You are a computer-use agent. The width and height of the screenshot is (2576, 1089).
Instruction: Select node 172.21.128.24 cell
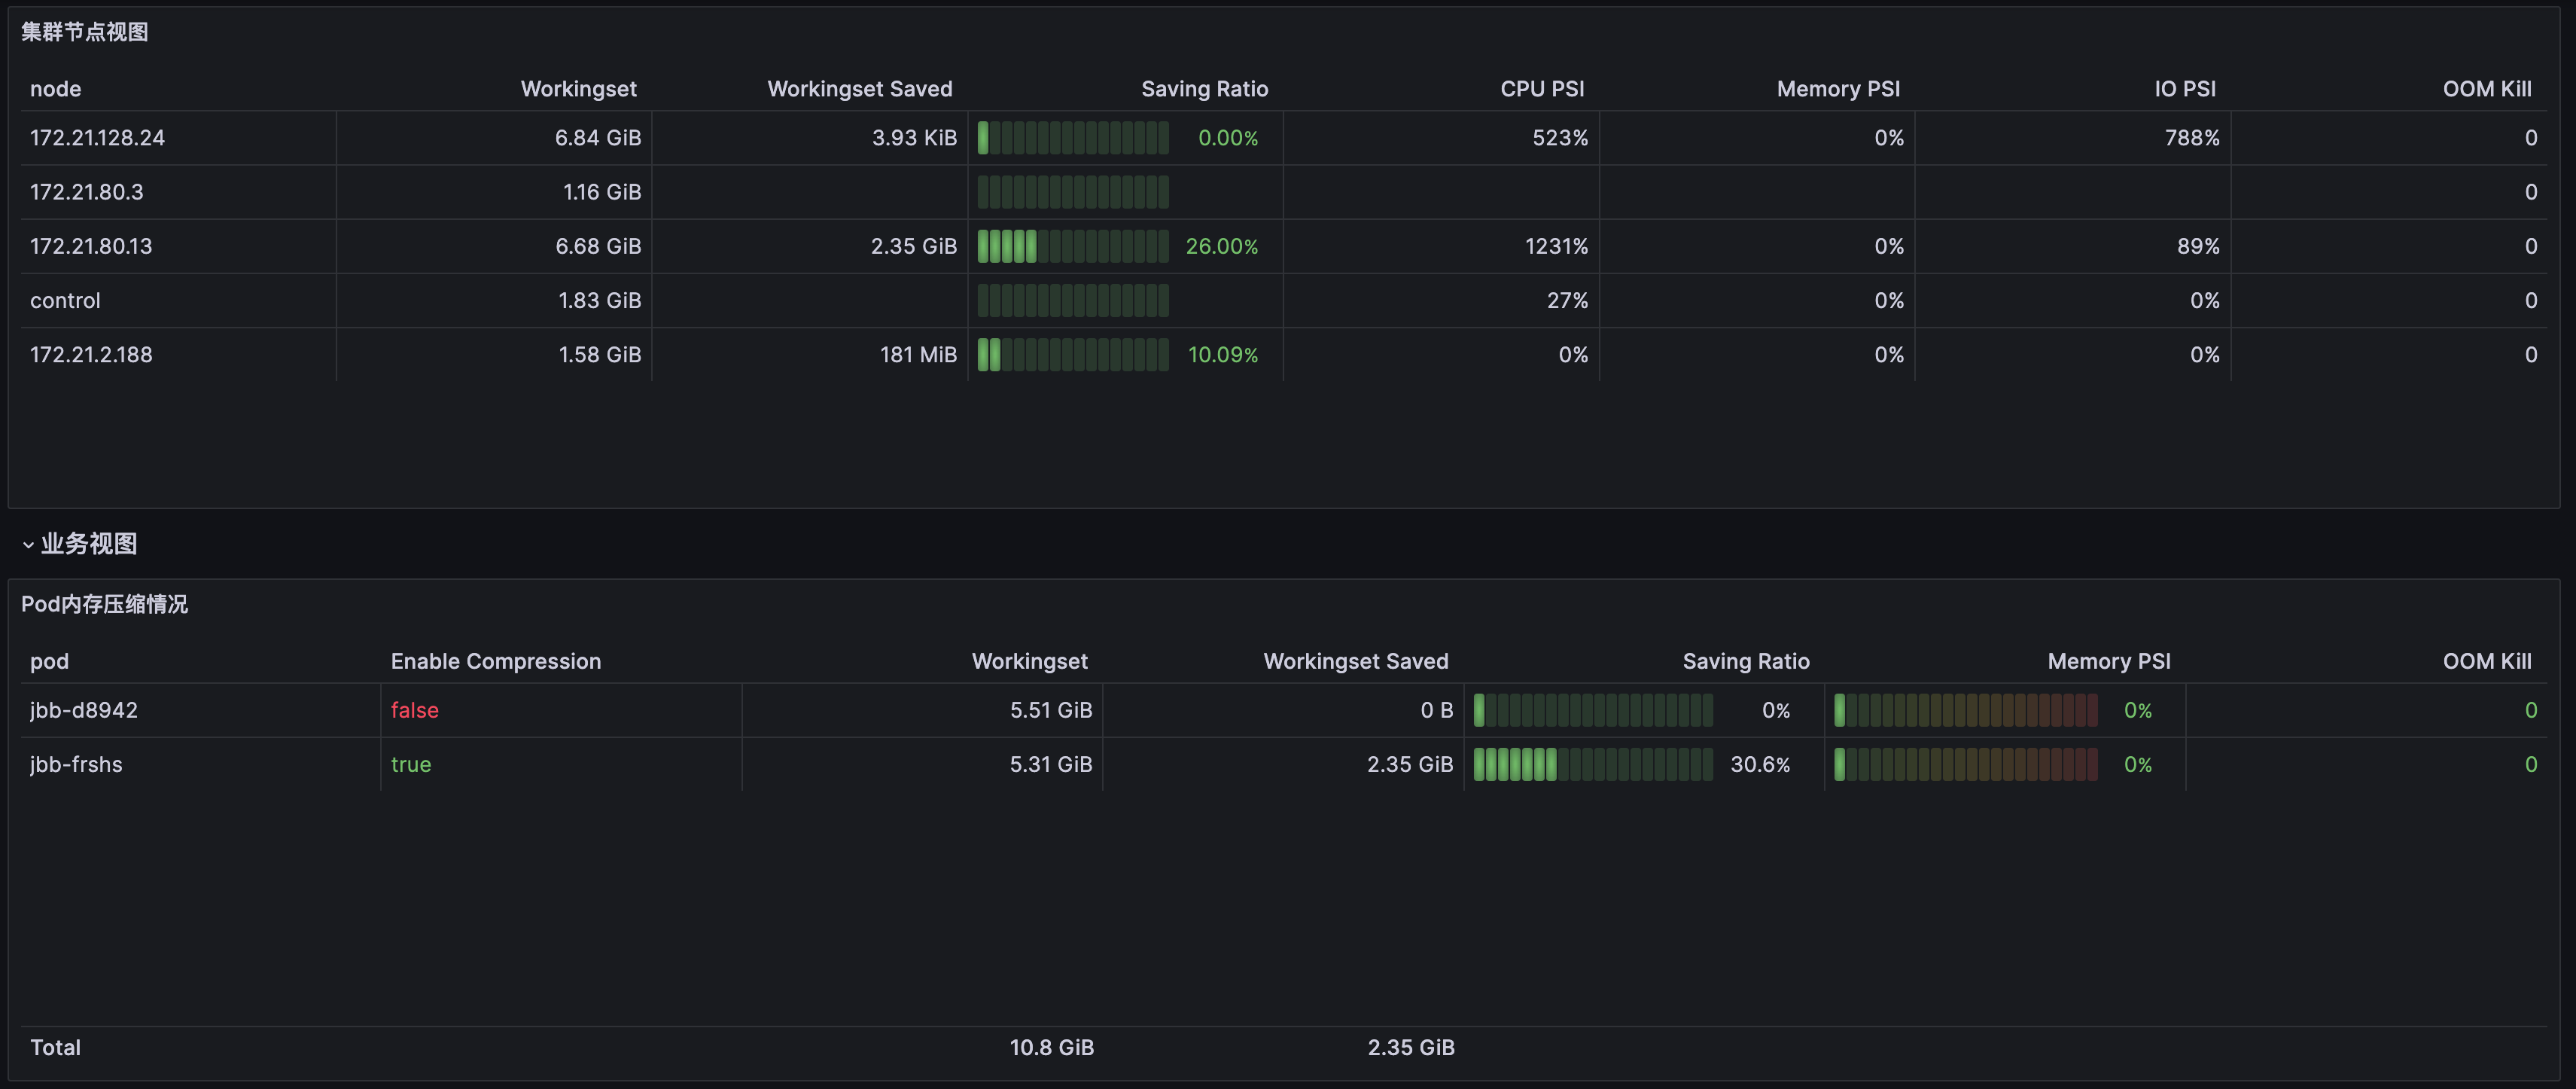pyautogui.click(x=98, y=138)
